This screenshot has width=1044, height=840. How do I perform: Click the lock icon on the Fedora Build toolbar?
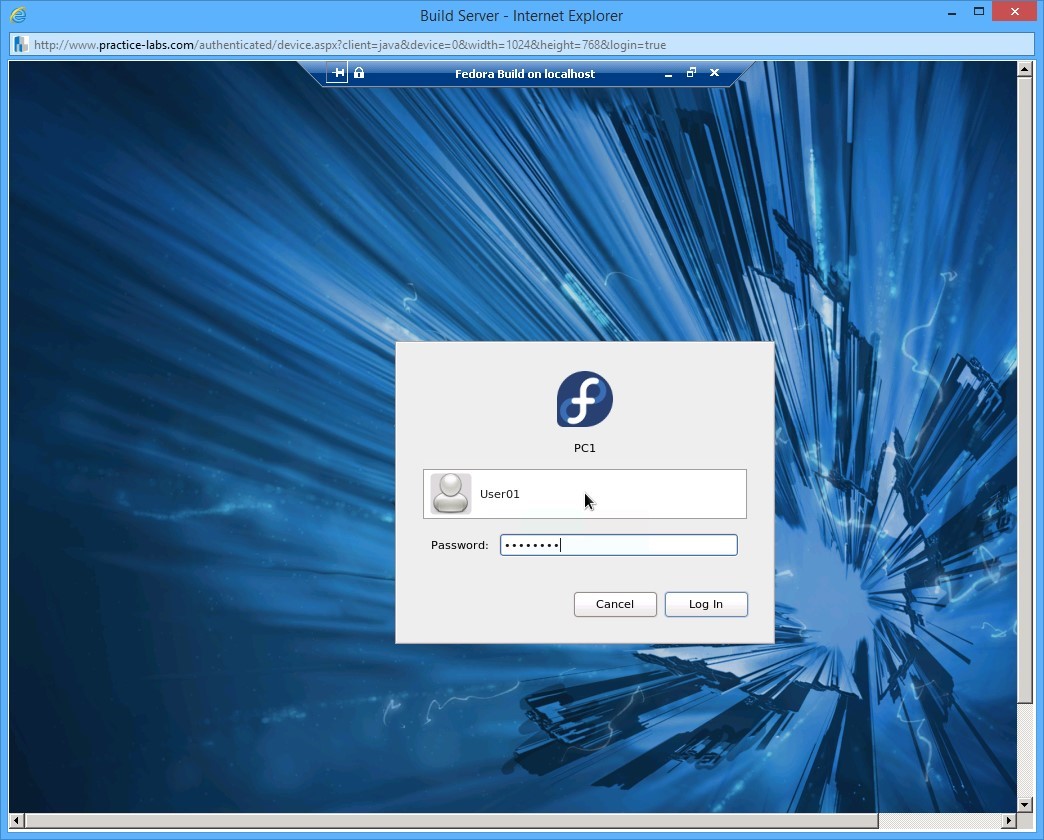pyautogui.click(x=359, y=72)
